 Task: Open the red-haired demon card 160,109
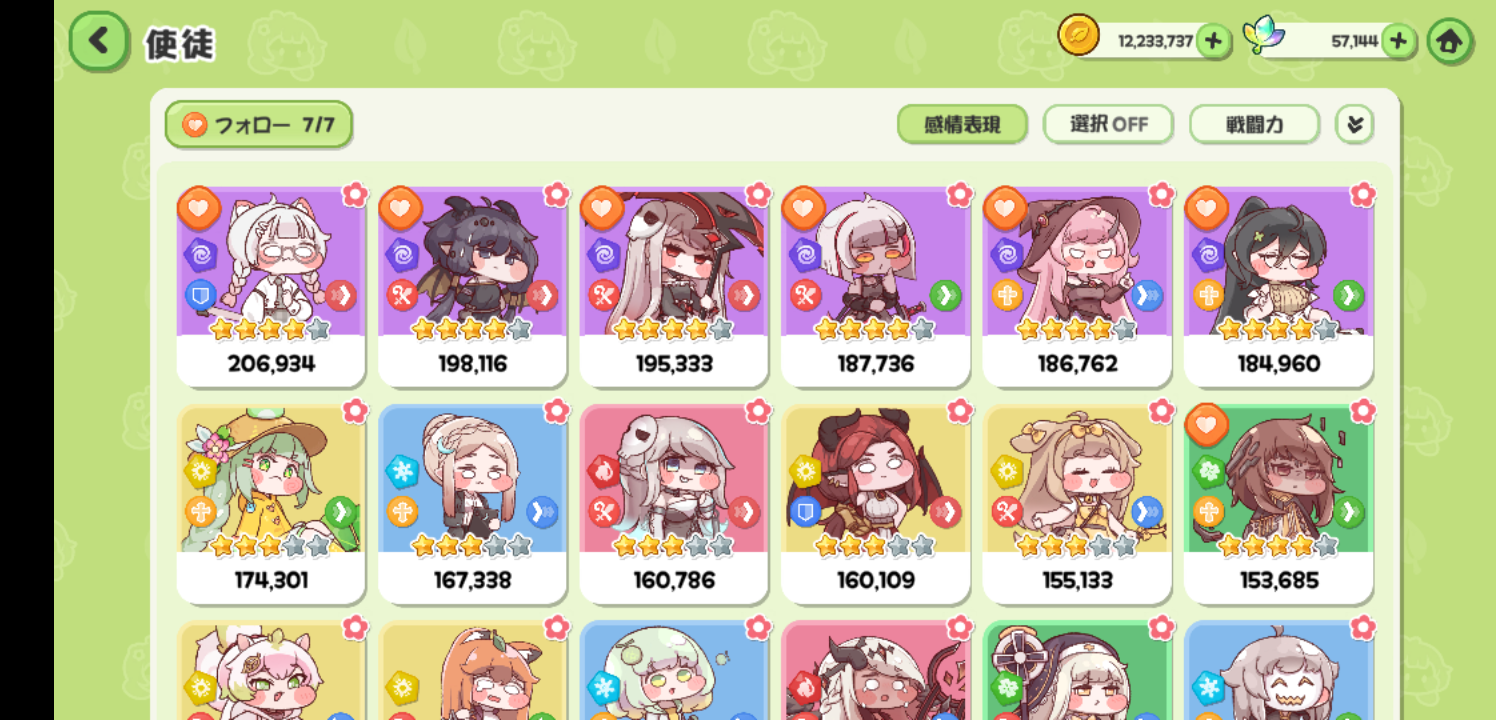pos(875,504)
